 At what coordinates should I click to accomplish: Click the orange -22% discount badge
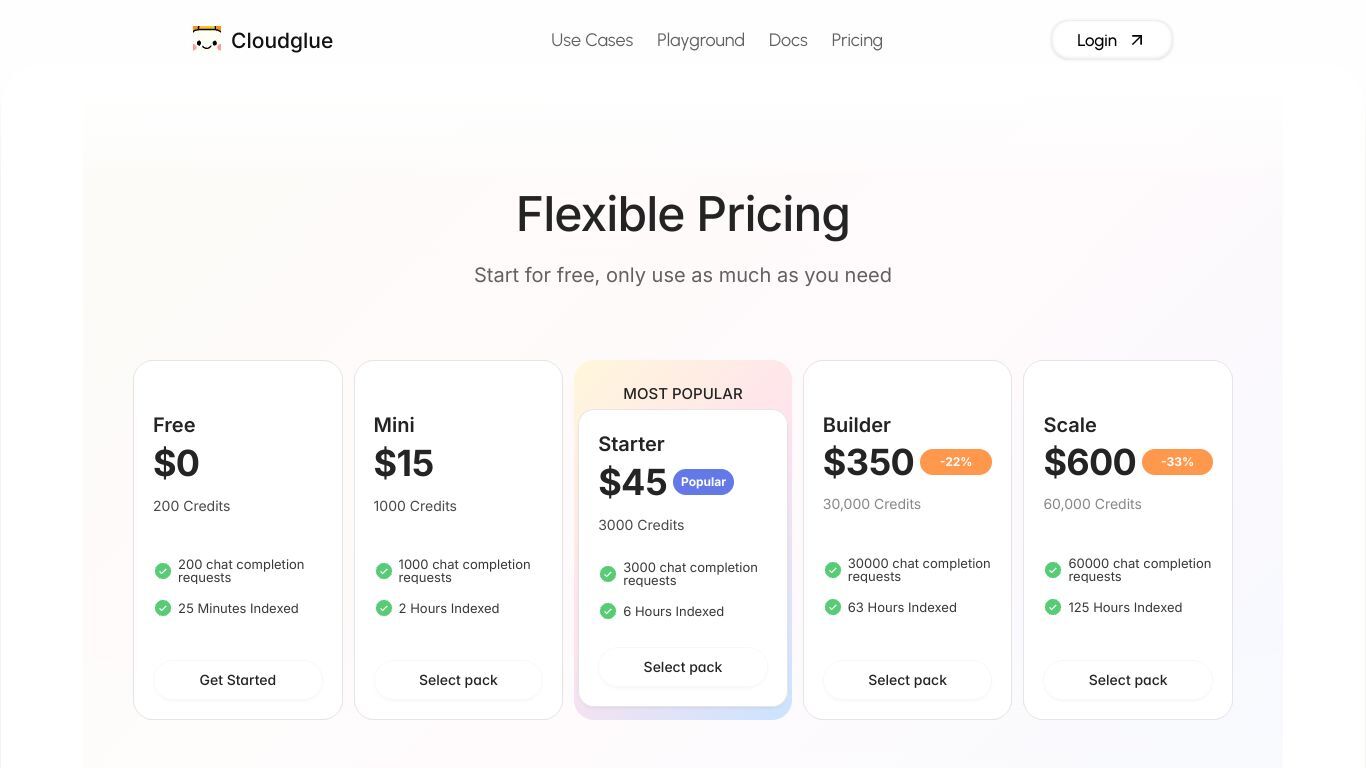pos(956,462)
